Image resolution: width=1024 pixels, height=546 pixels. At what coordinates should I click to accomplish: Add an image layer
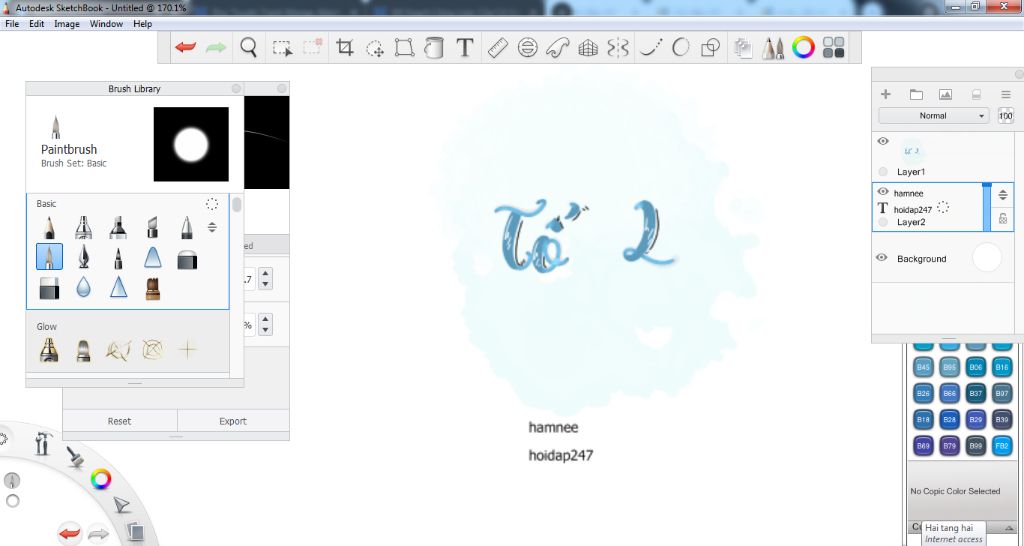pos(945,95)
